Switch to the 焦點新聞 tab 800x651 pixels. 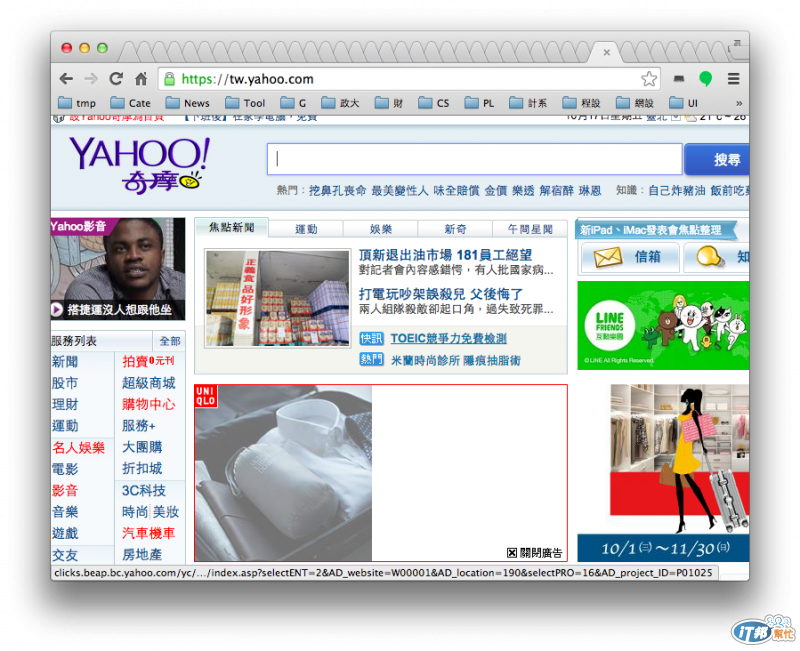click(232, 228)
